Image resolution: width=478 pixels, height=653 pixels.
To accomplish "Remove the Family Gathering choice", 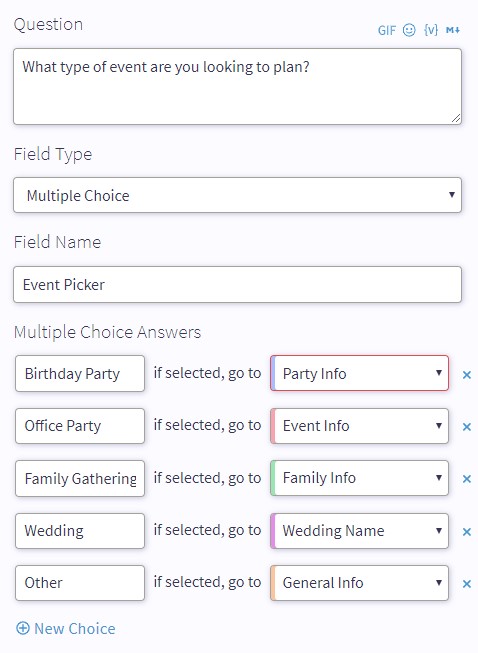I will (467, 479).
